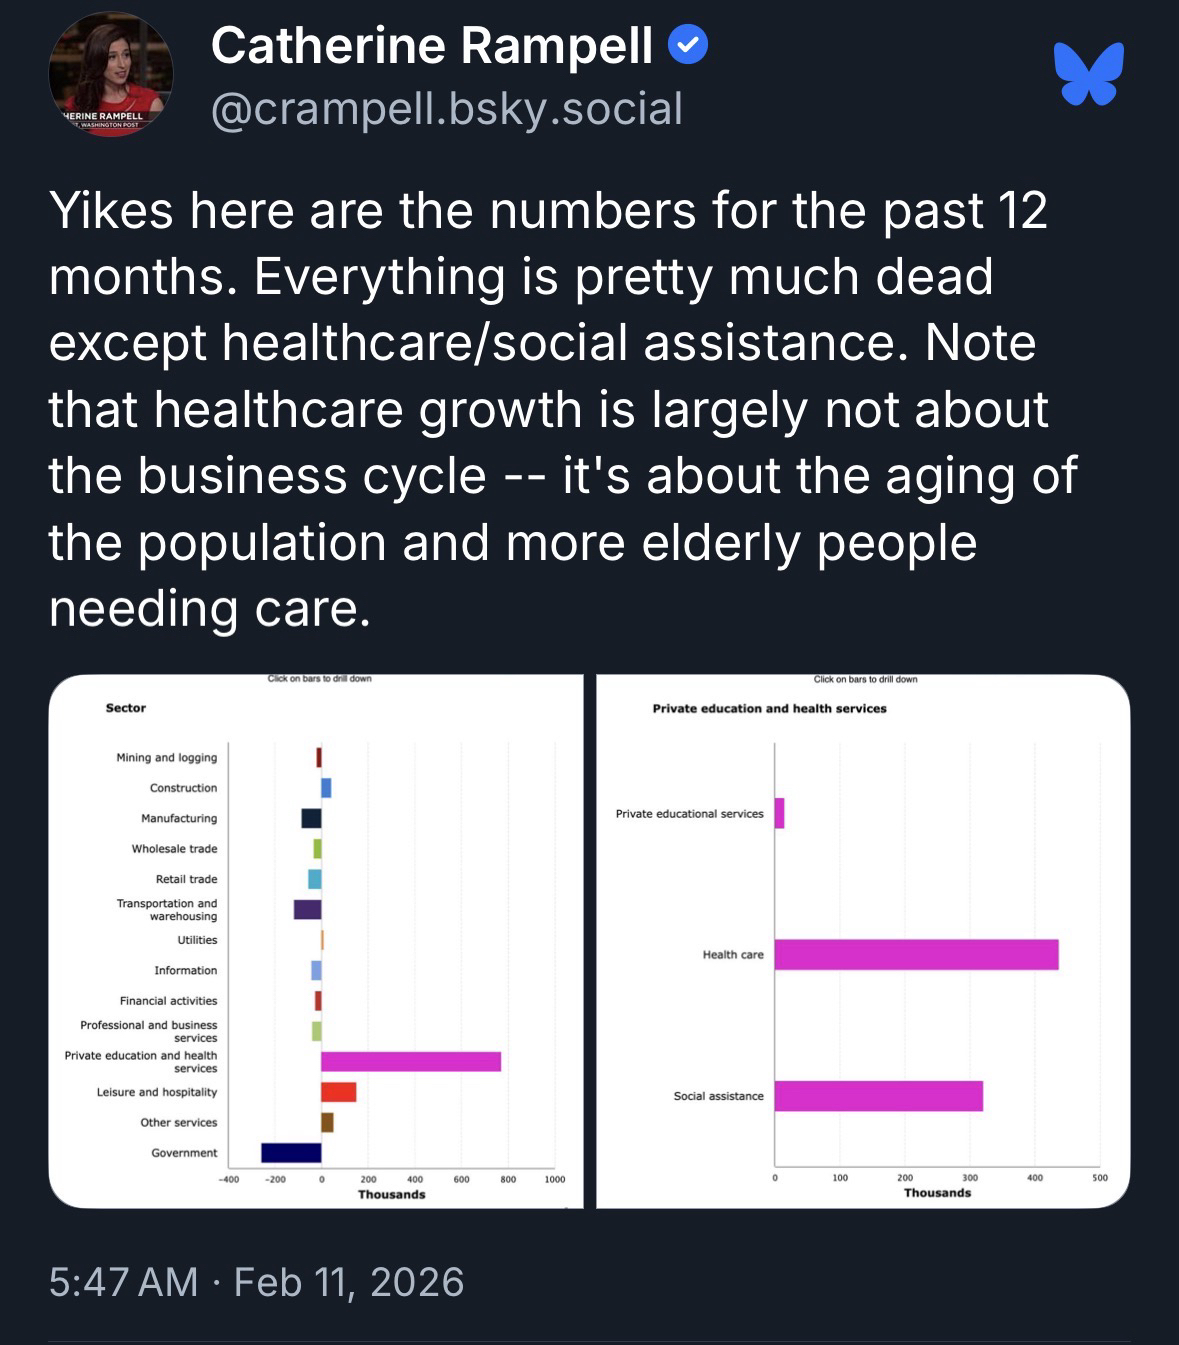
Task: Click the magenta Social assistance bar
Action: (878, 1096)
